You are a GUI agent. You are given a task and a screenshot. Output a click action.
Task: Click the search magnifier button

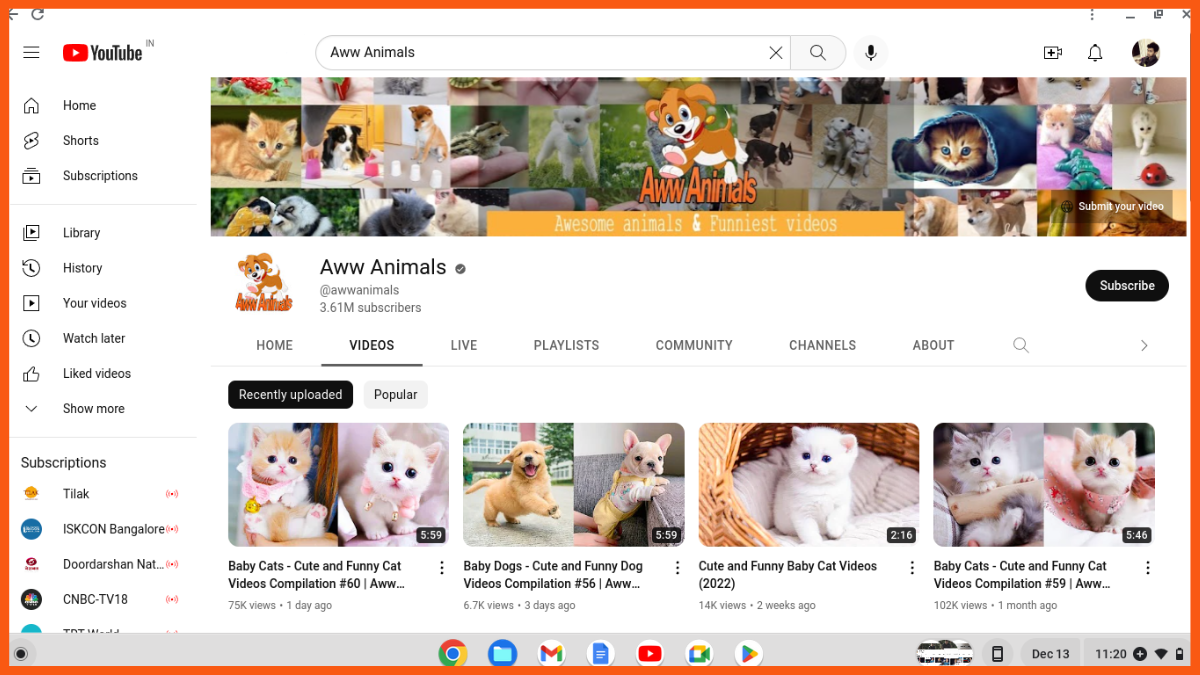point(818,53)
